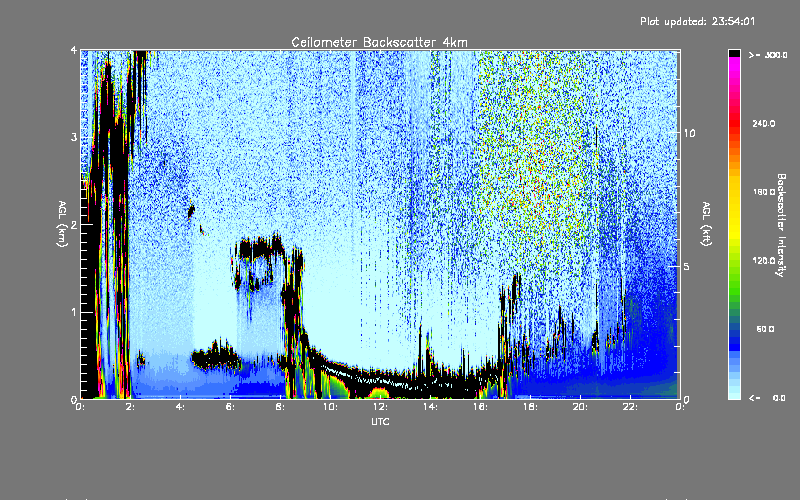800x500 pixels.
Task: Click the "20:" UTC hour tick label
Action: pos(580,407)
